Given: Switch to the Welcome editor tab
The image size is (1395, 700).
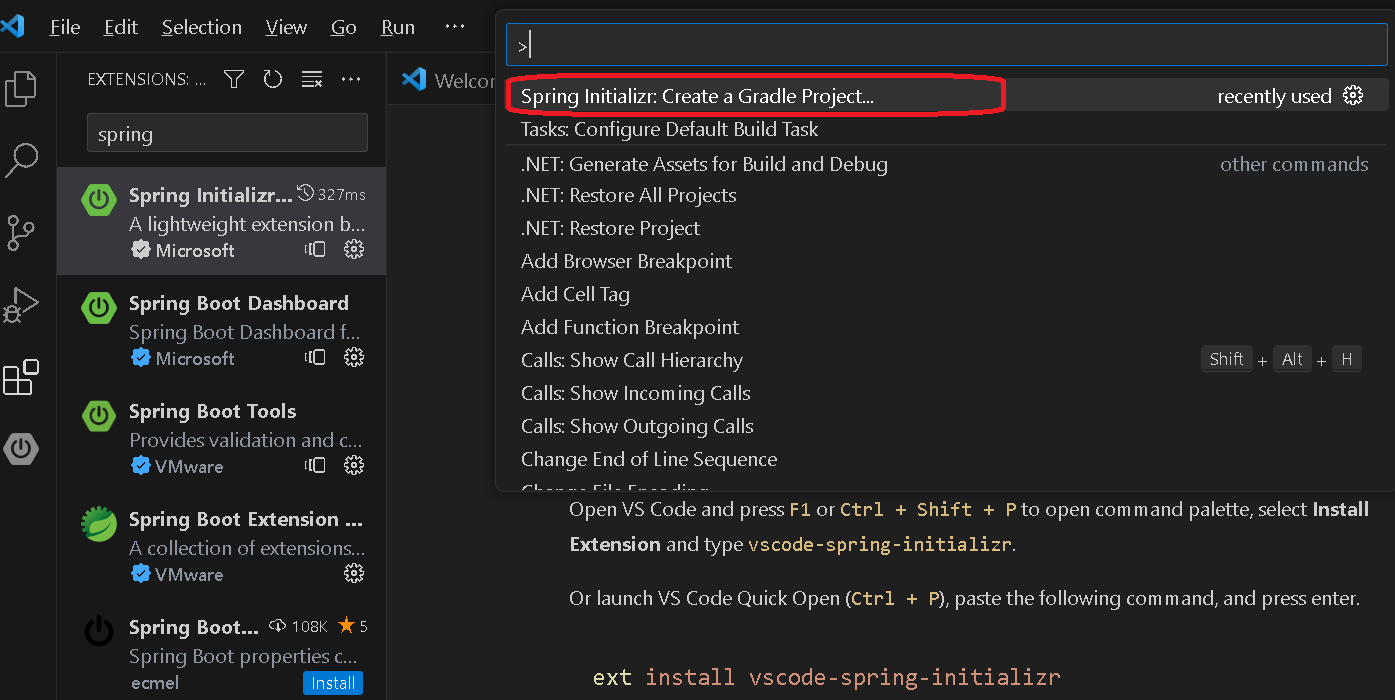Looking at the screenshot, I should pyautogui.click(x=449, y=80).
